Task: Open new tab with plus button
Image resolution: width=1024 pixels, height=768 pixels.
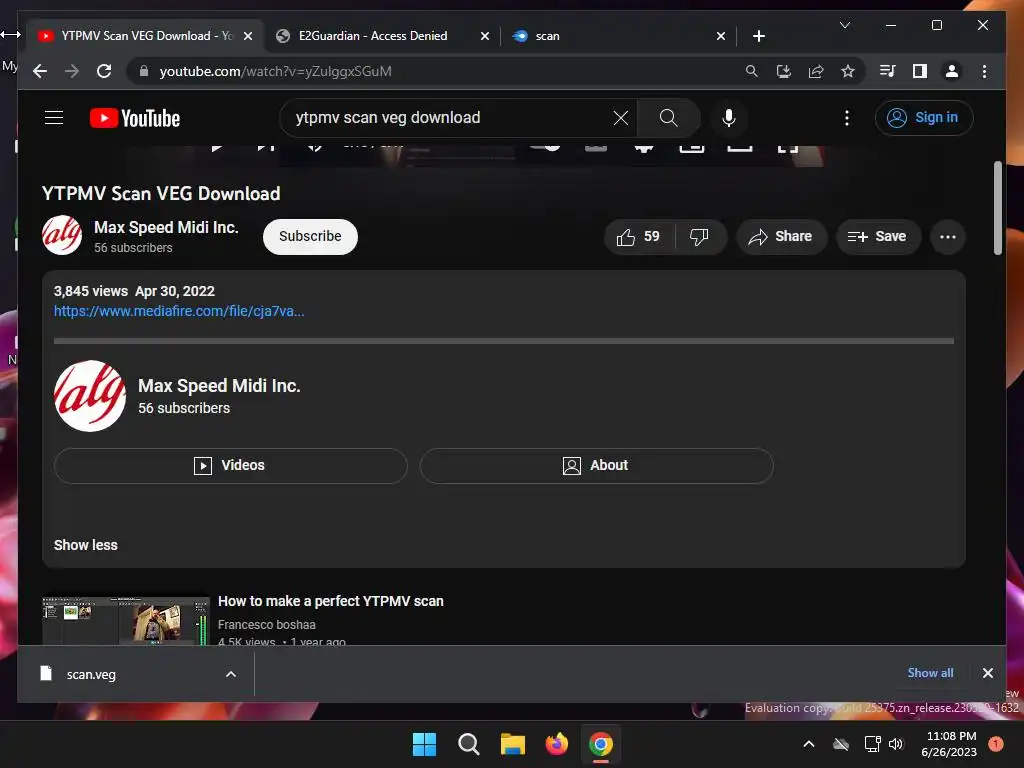Action: [758, 36]
